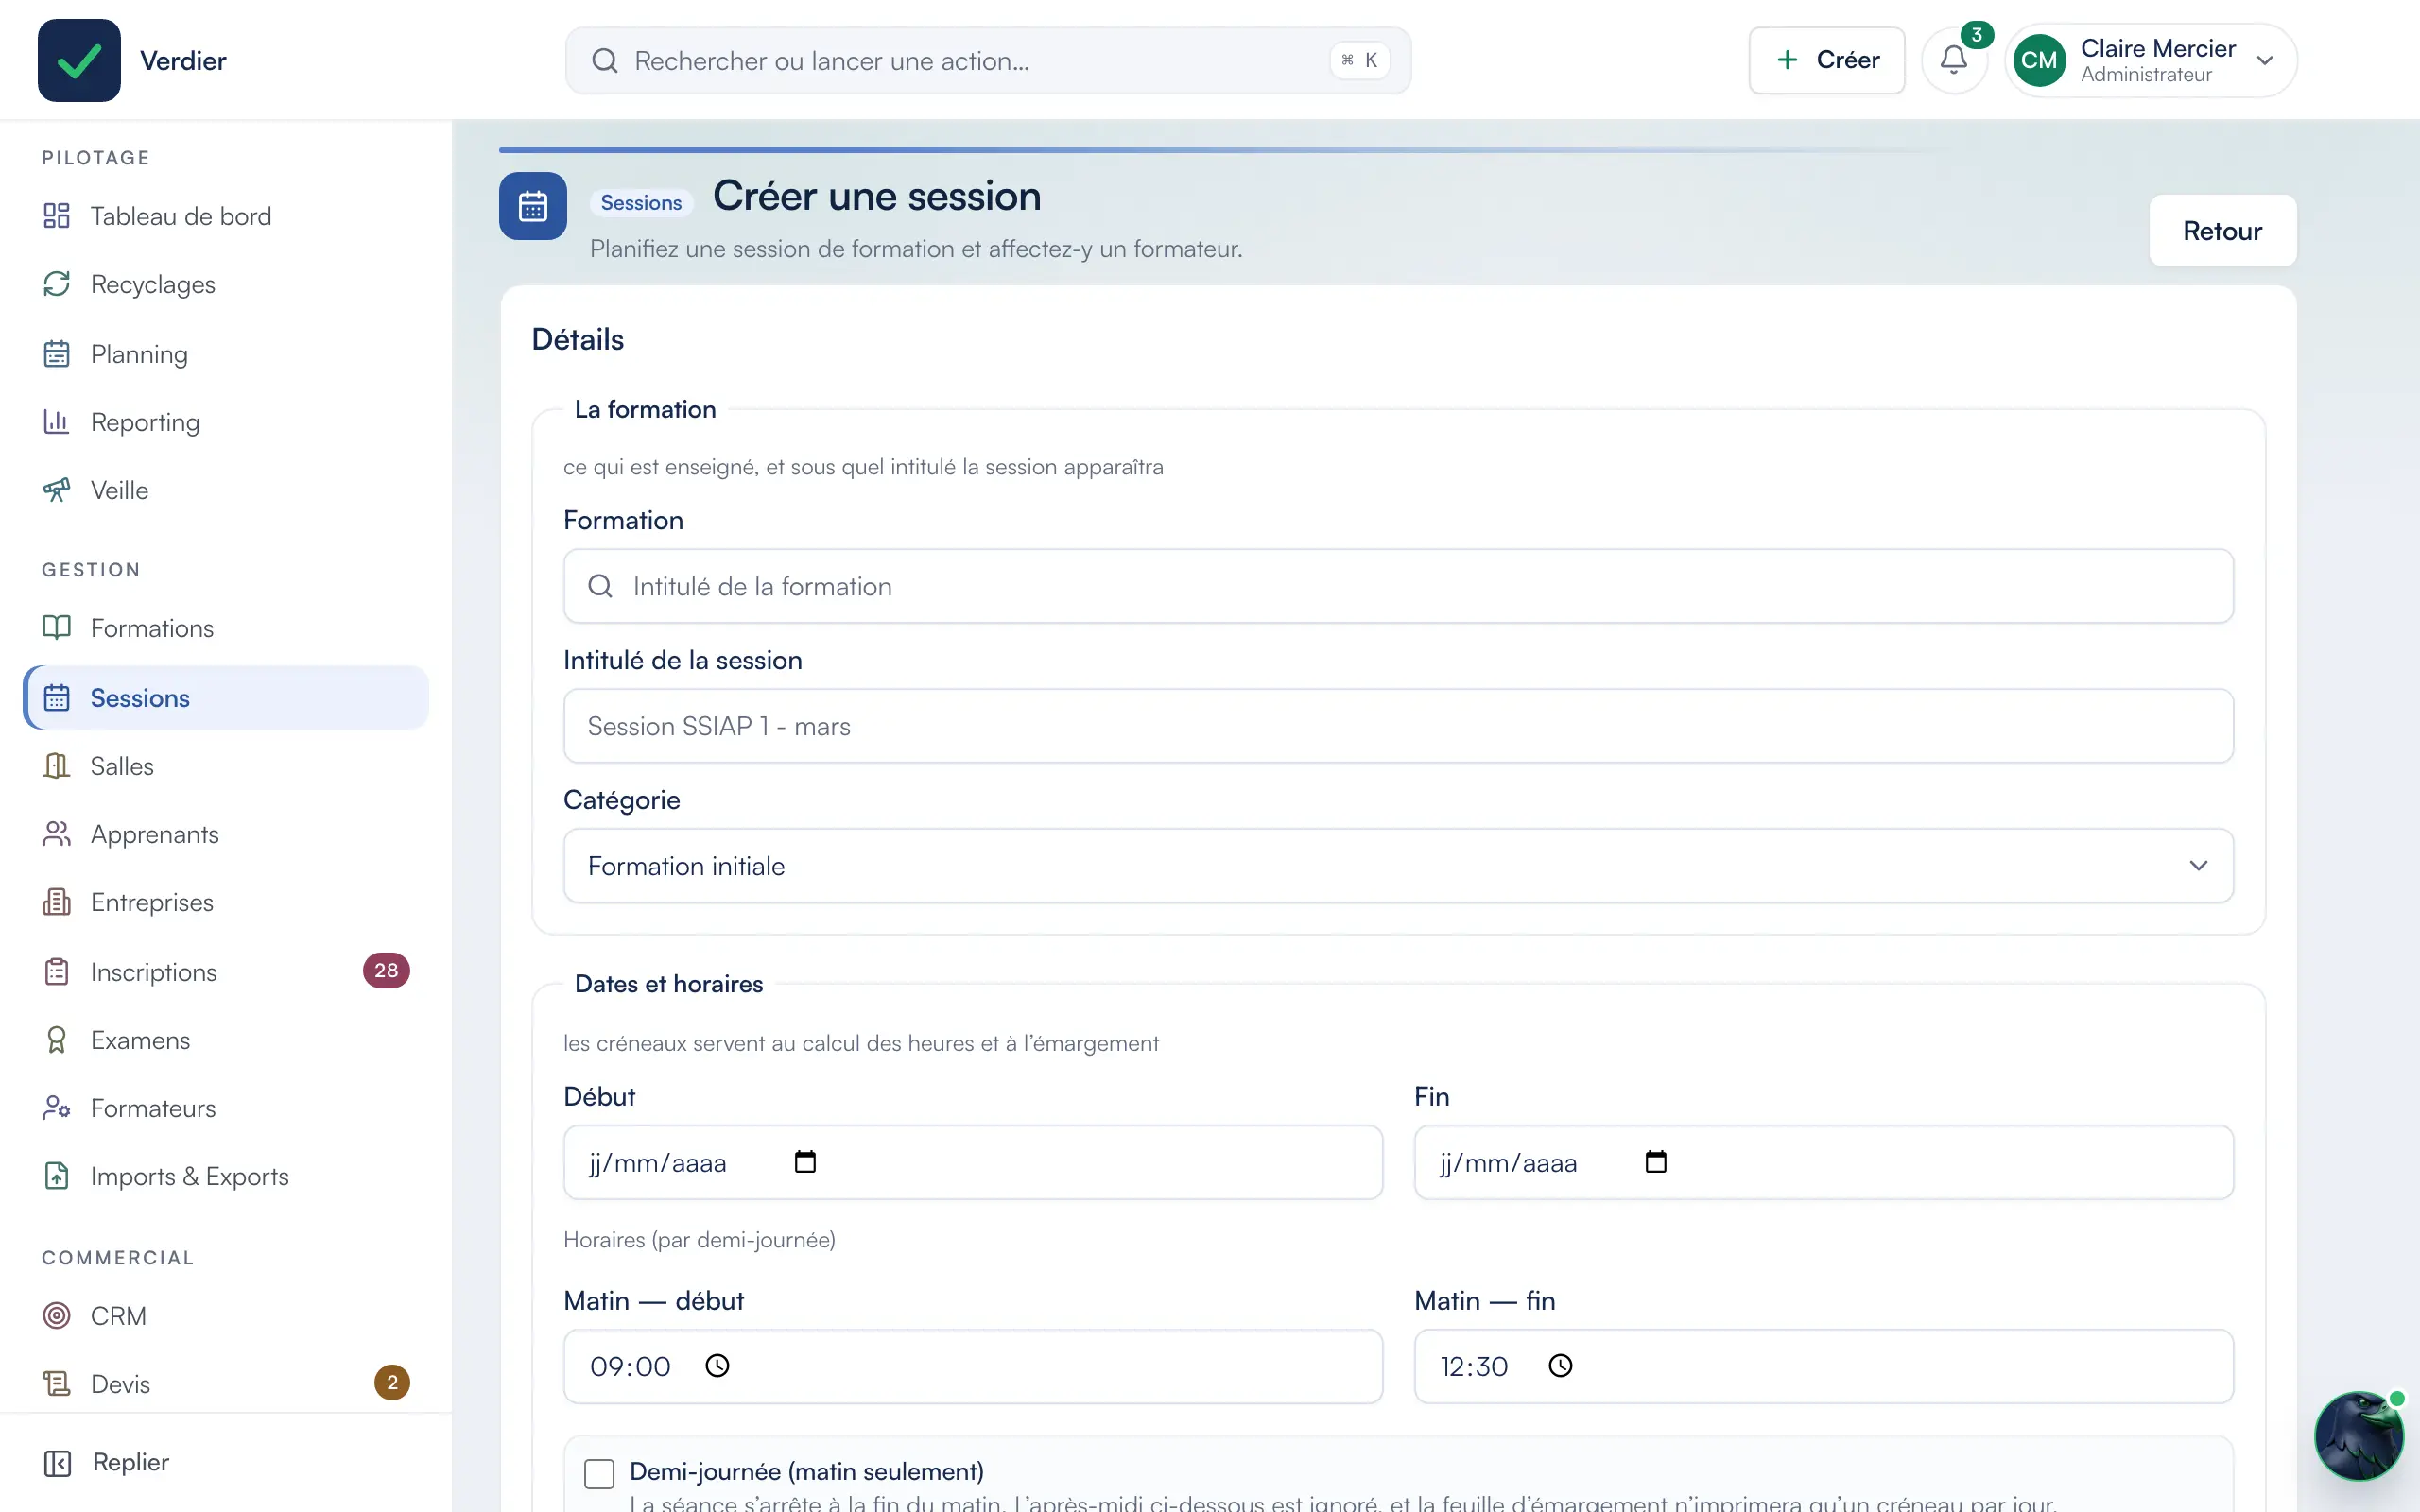
Task: Focus the global search bar
Action: point(988,61)
